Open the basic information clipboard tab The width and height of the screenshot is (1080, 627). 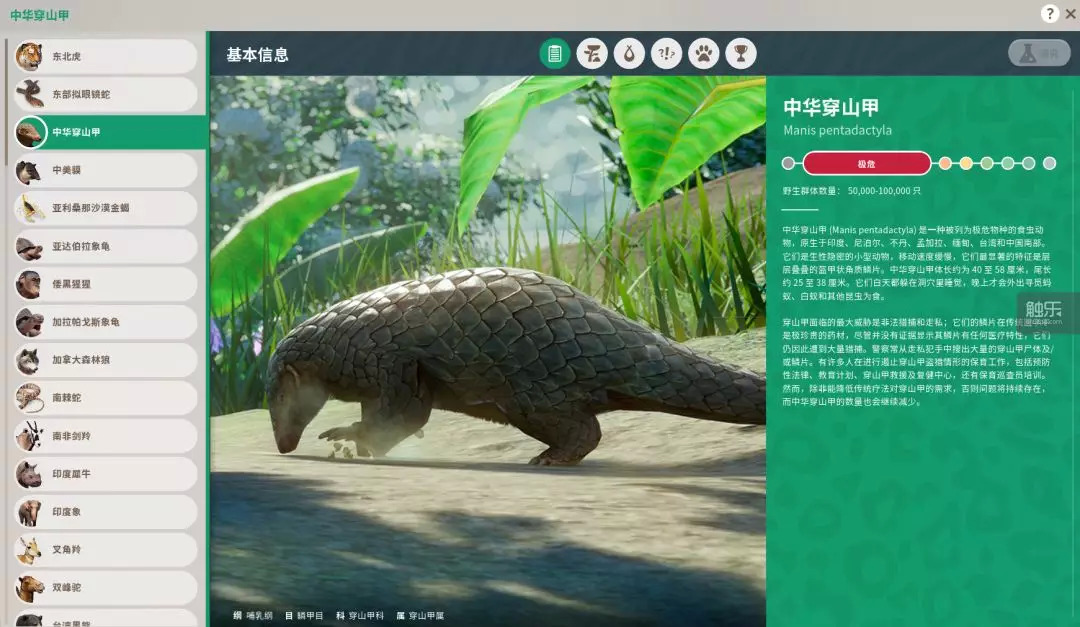[x=555, y=54]
